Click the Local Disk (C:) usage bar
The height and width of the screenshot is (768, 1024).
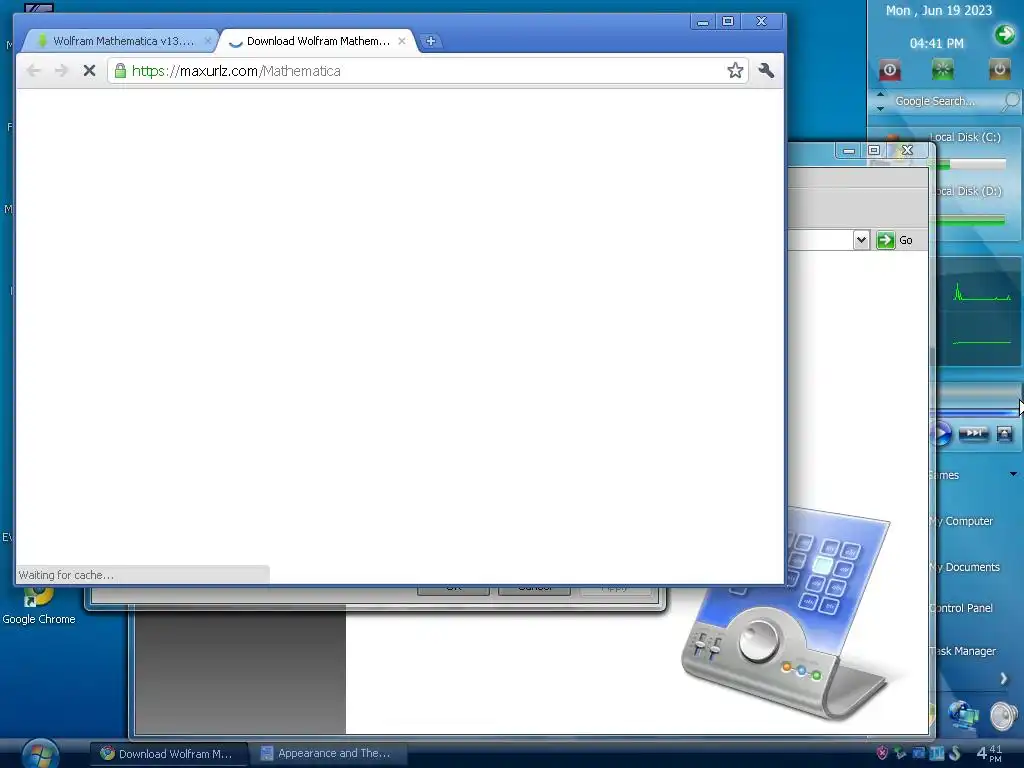pyautogui.click(x=971, y=165)
